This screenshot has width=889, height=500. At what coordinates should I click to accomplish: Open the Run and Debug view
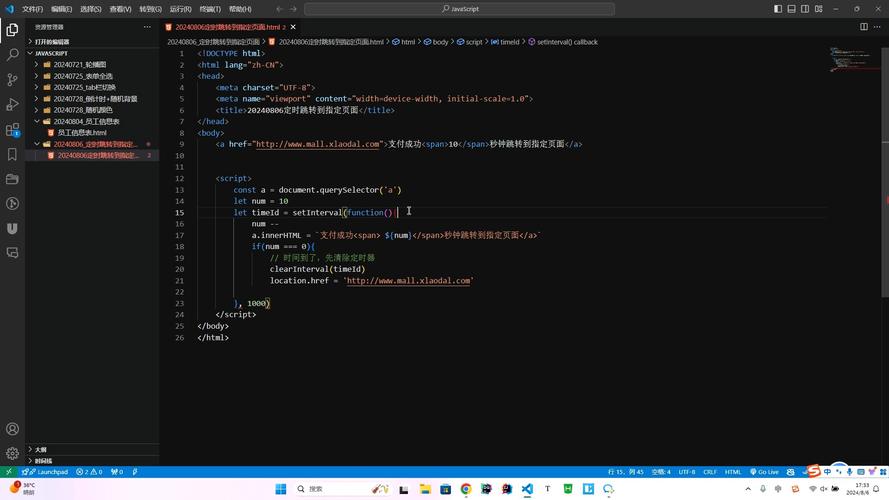12,105
